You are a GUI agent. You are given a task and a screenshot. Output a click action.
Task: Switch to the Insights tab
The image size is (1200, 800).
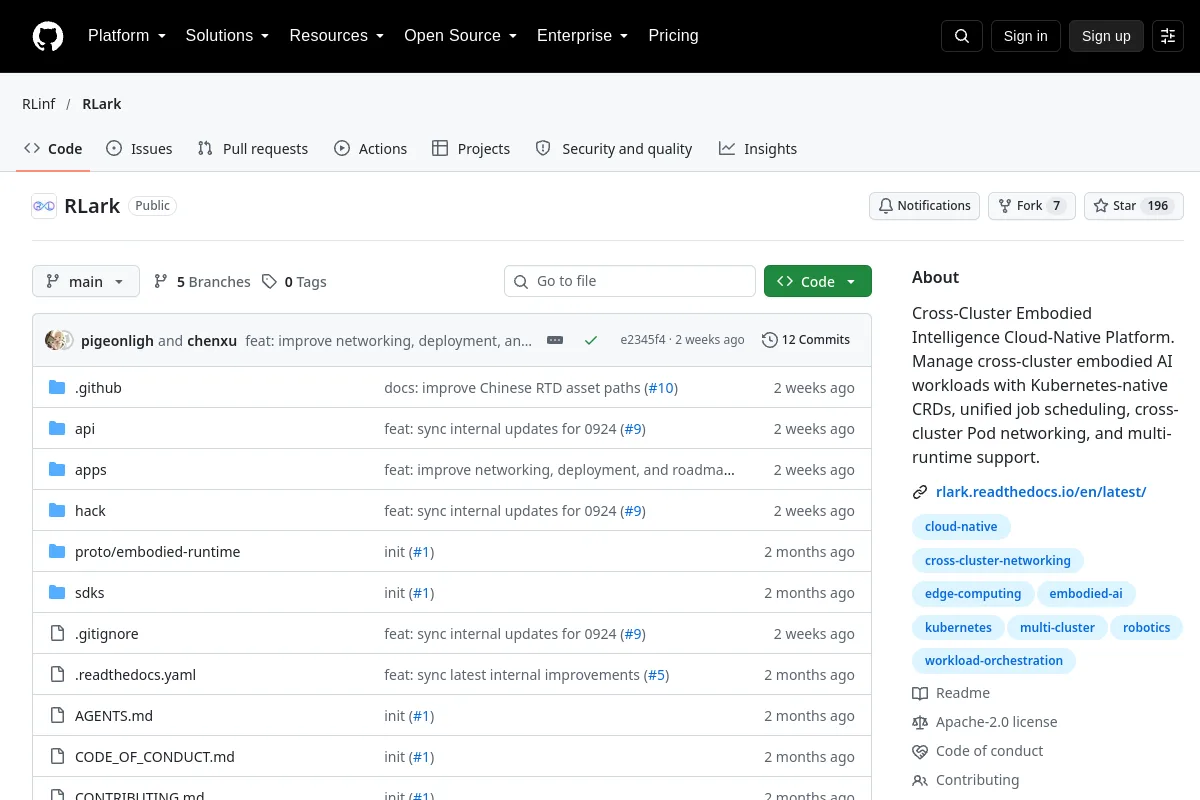click(758, 149)
